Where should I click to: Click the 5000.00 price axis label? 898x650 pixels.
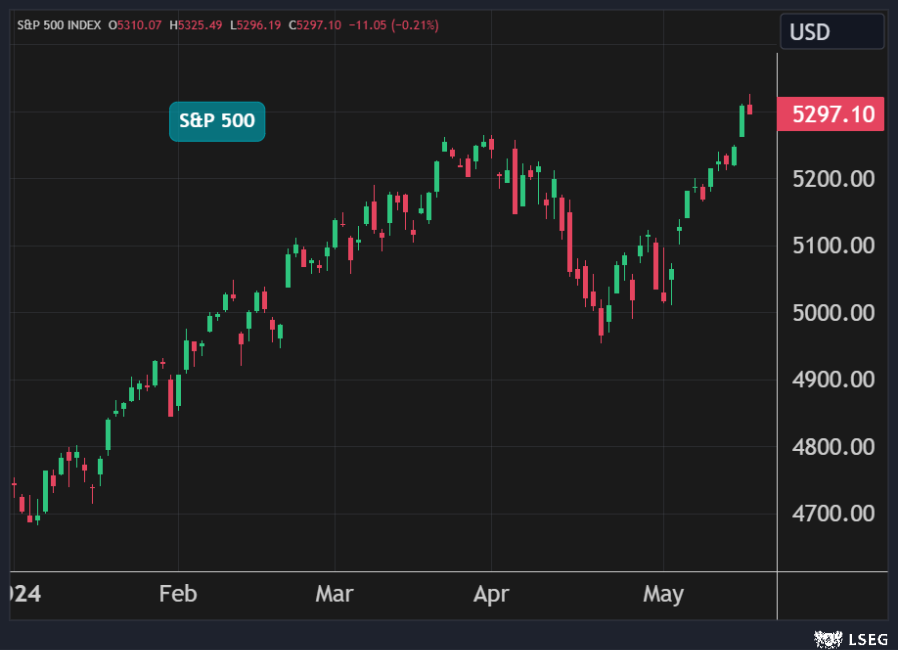[x=832, y=313]
